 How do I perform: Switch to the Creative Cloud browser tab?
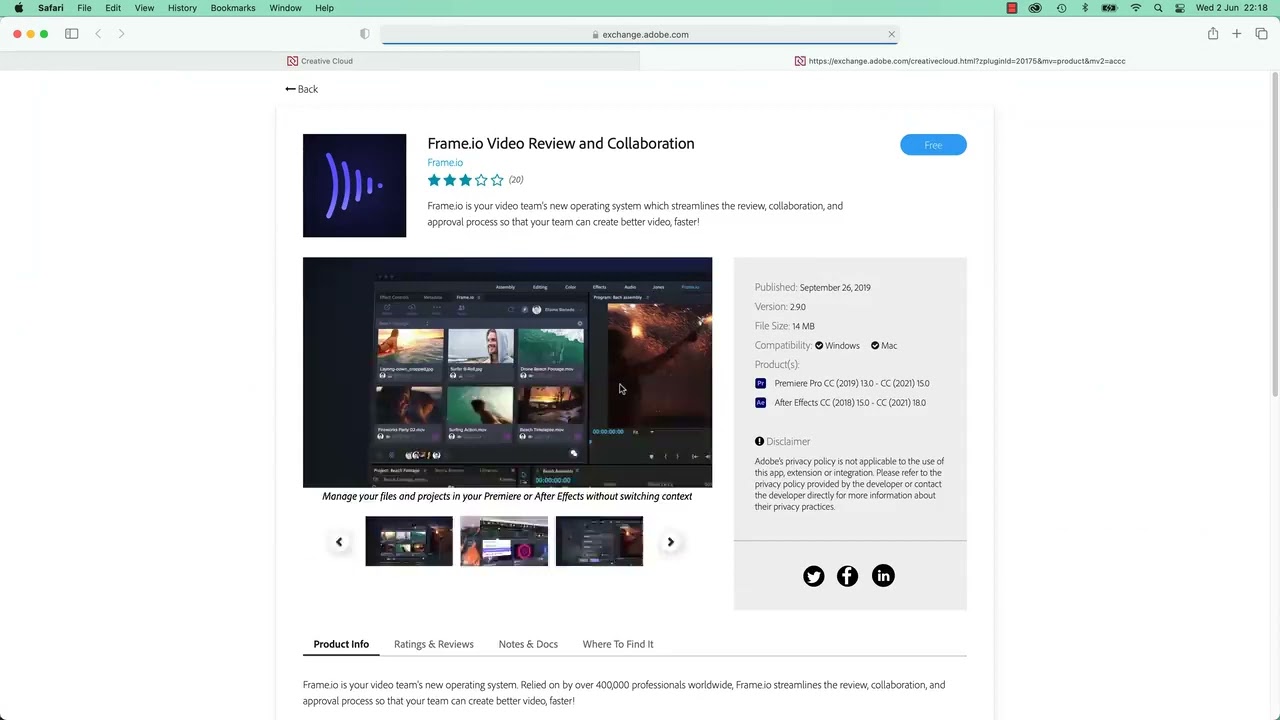tap(320, 61)
